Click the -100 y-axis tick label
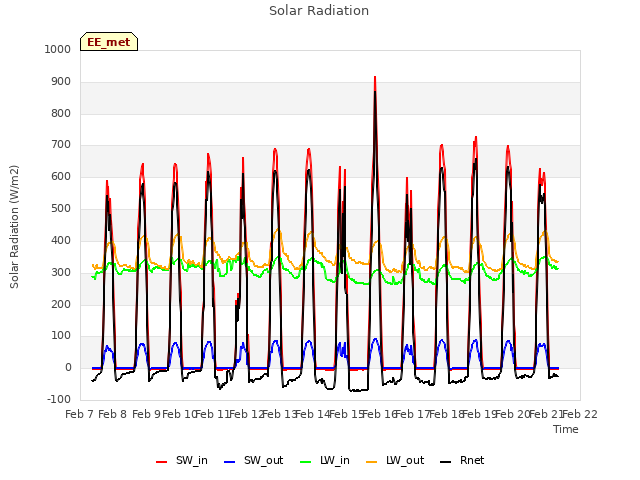This screenshot has height=480, width=640. pos(59,399)
